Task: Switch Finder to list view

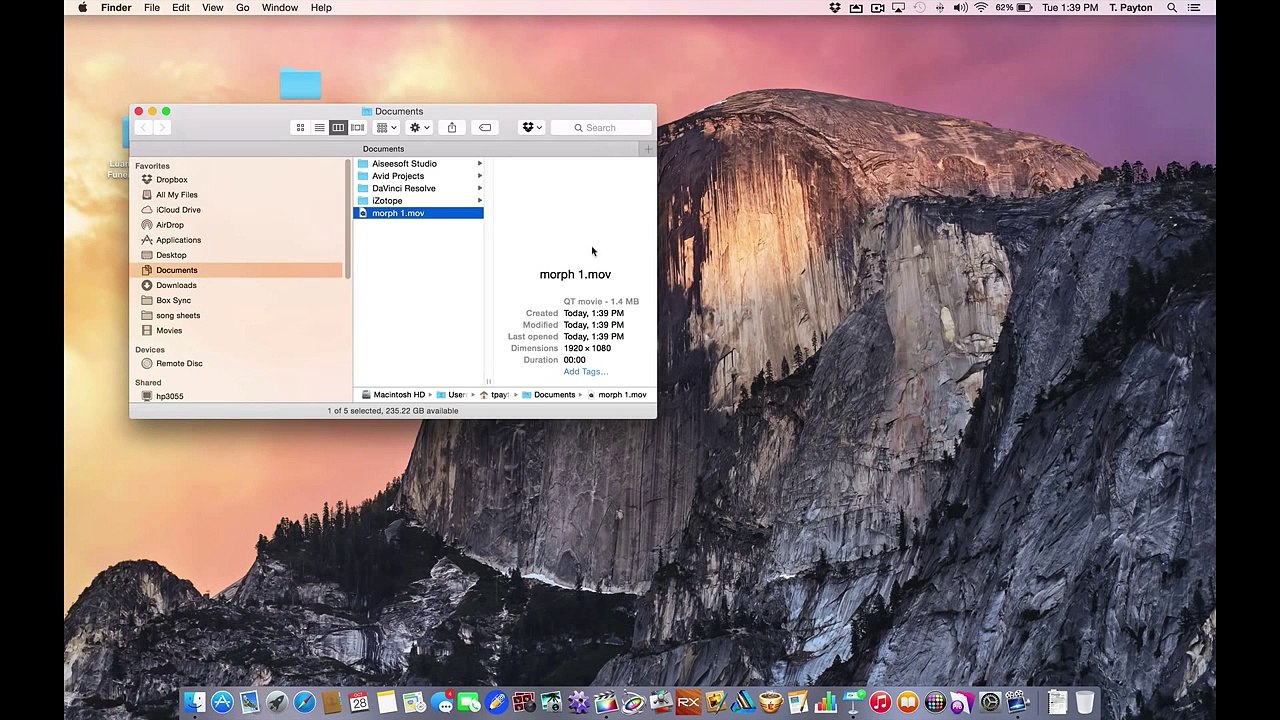Action: (319, 128)
